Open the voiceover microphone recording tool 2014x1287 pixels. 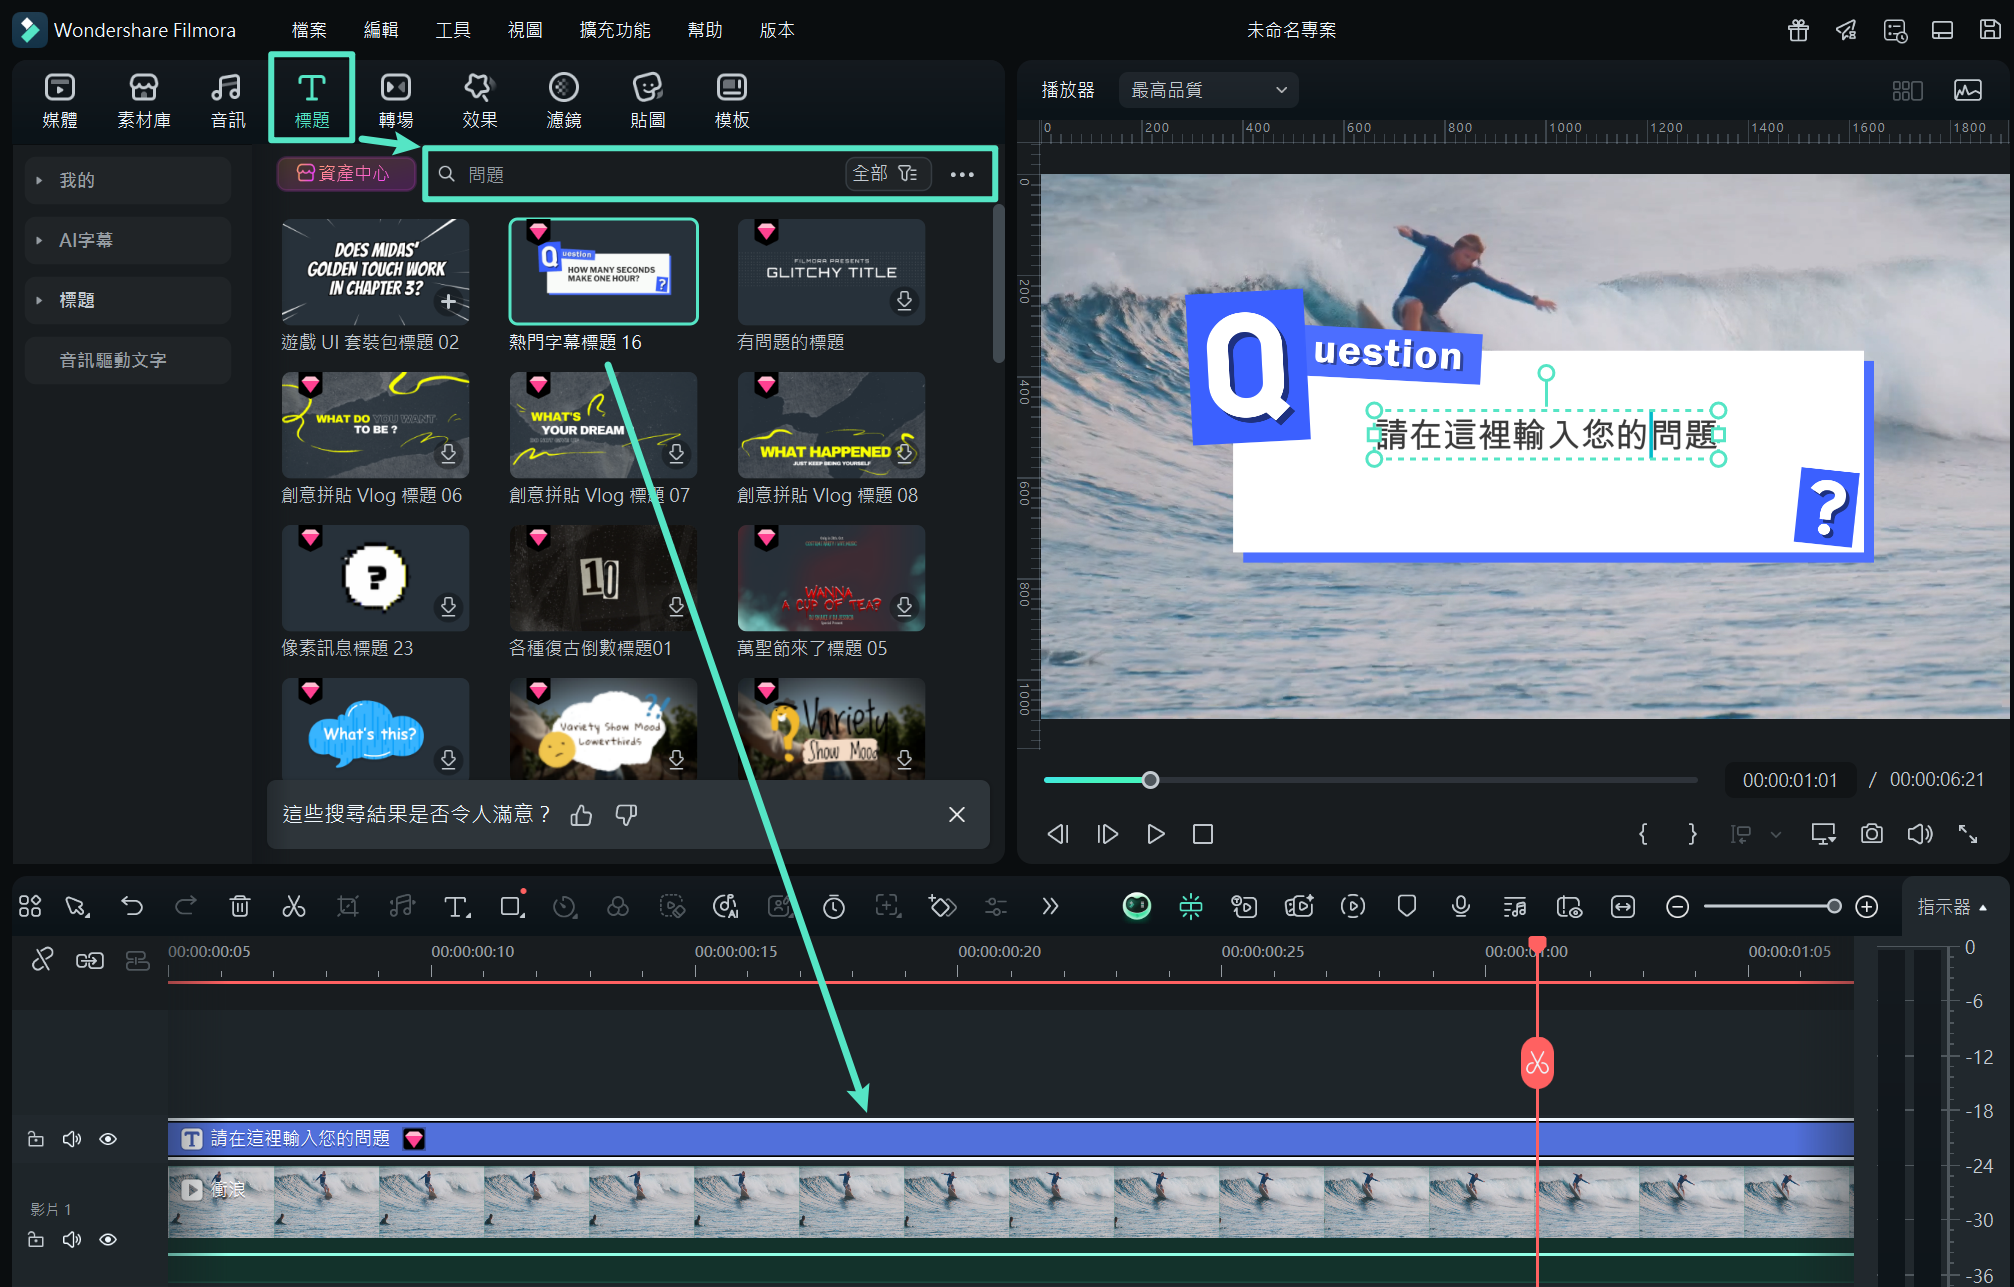pos(1460,906)
